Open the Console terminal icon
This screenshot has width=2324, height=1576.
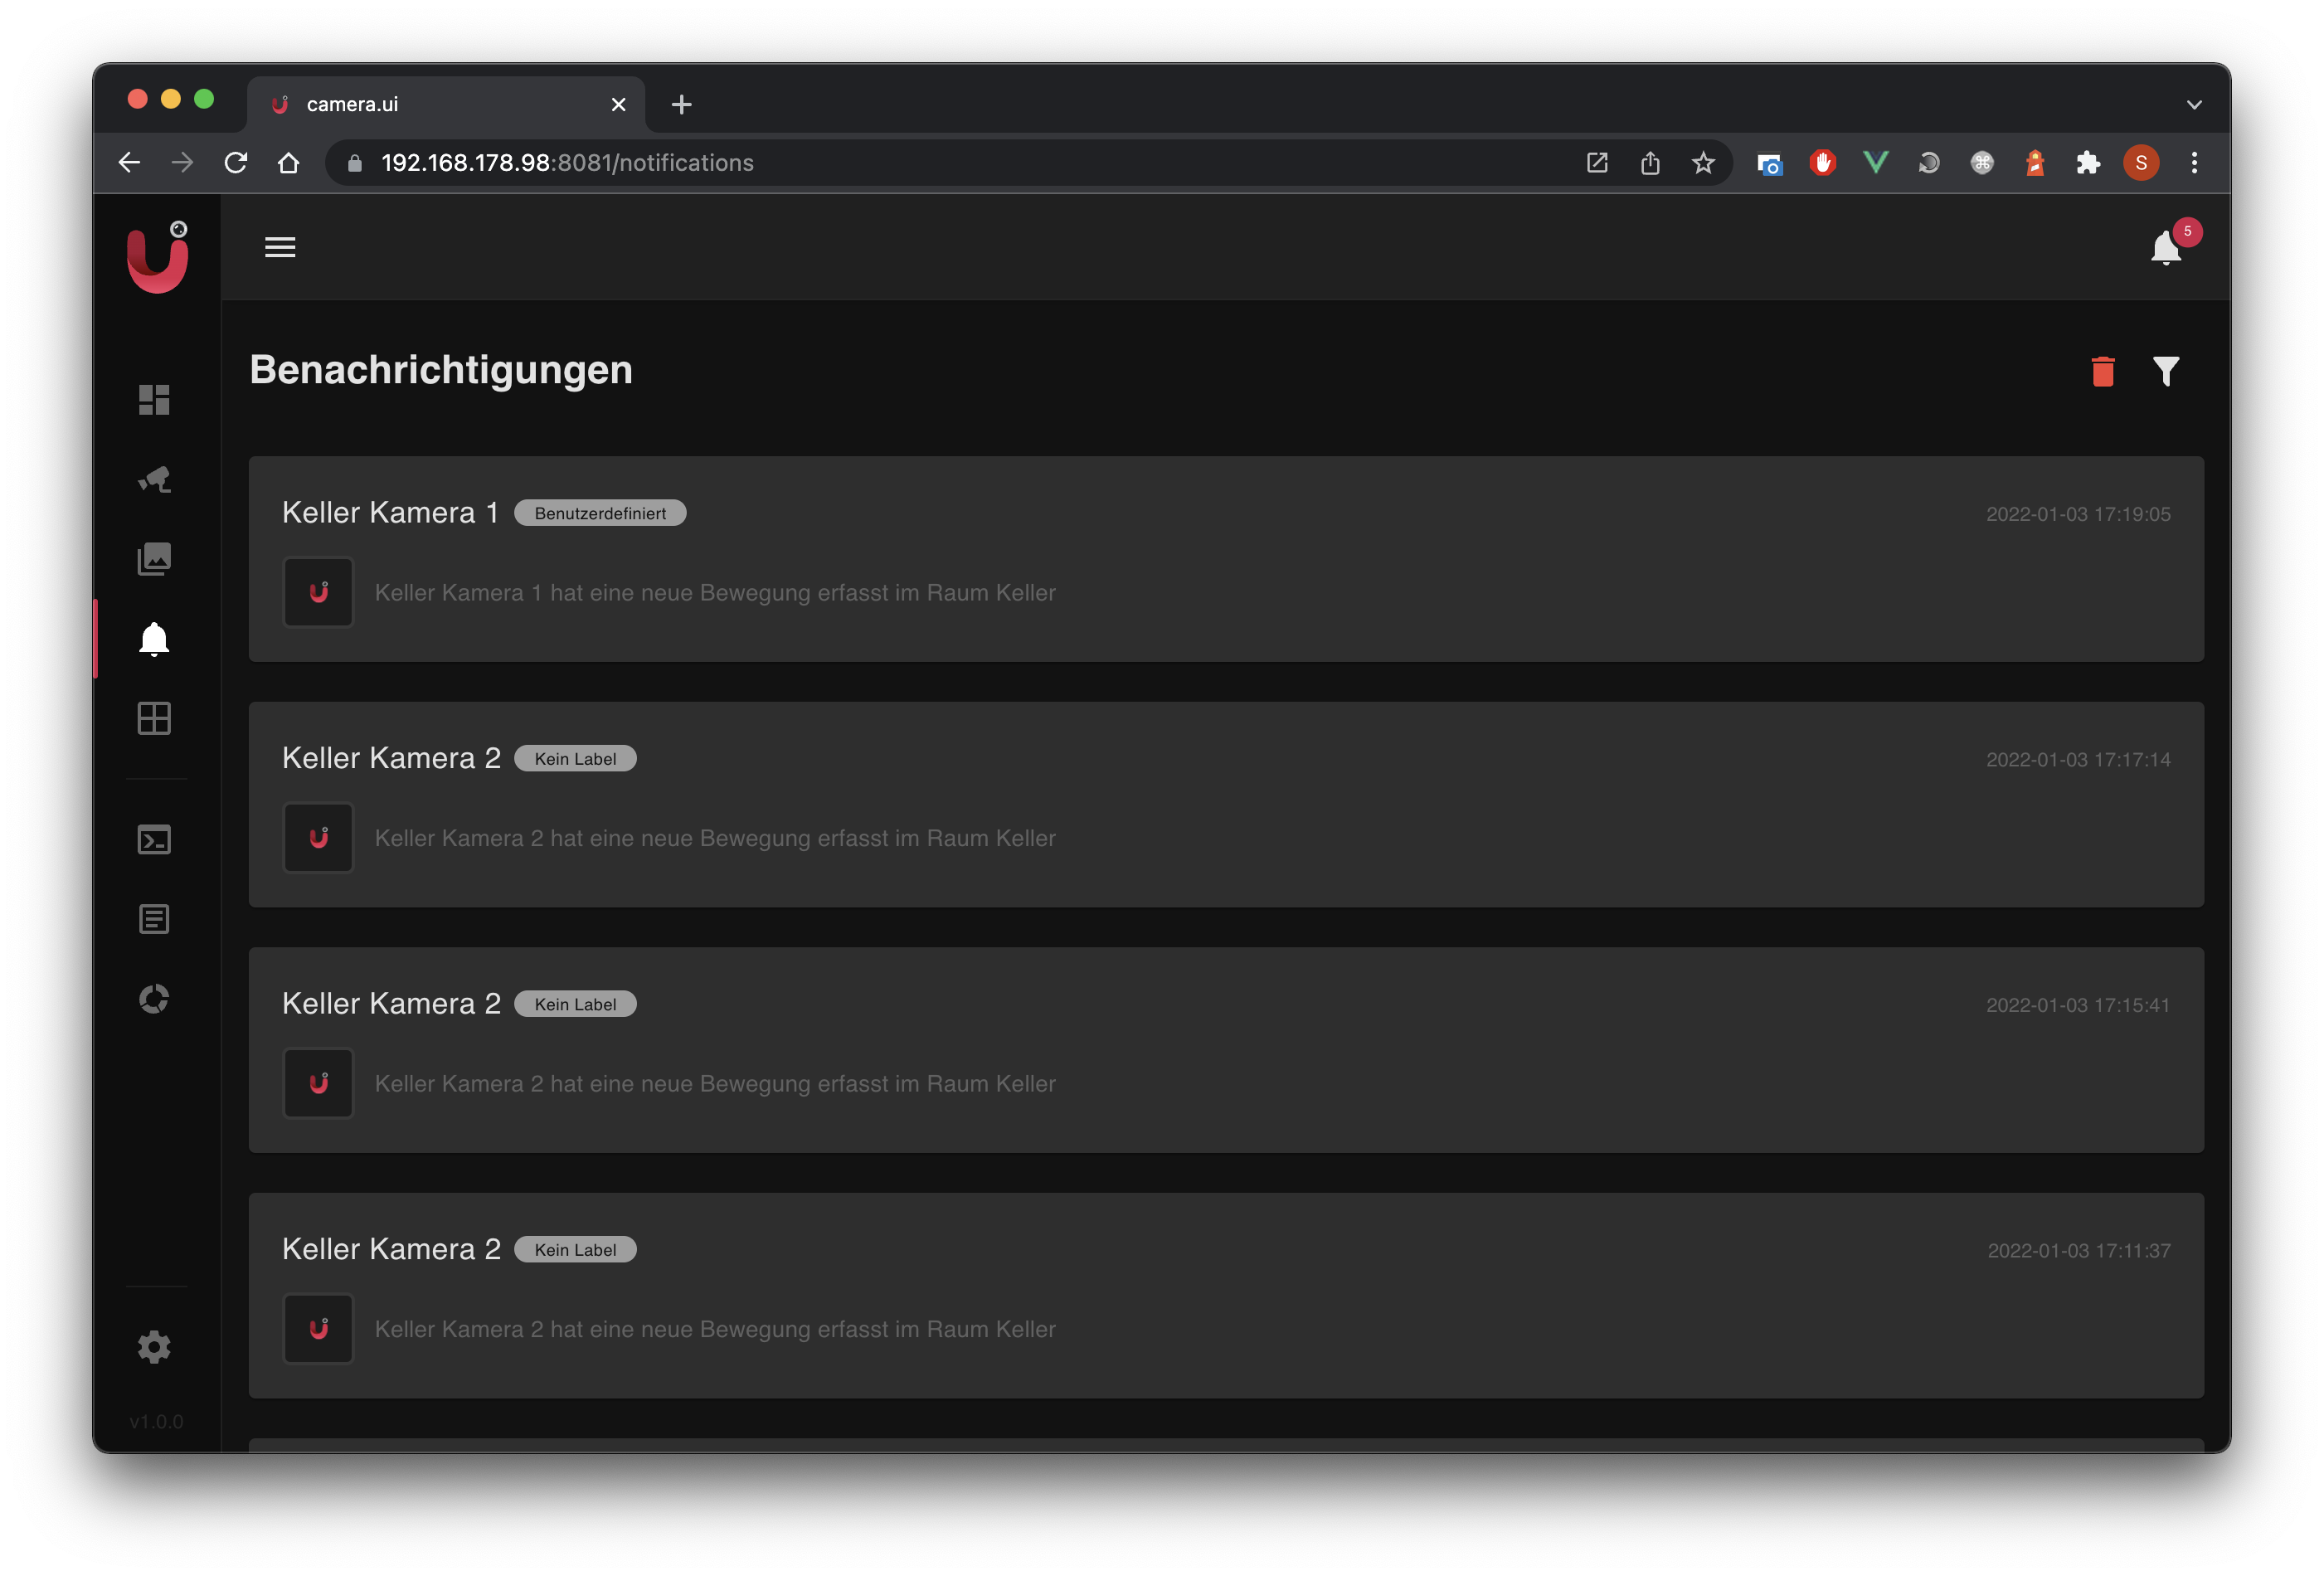pyautogui.click(x=154, y=840)
